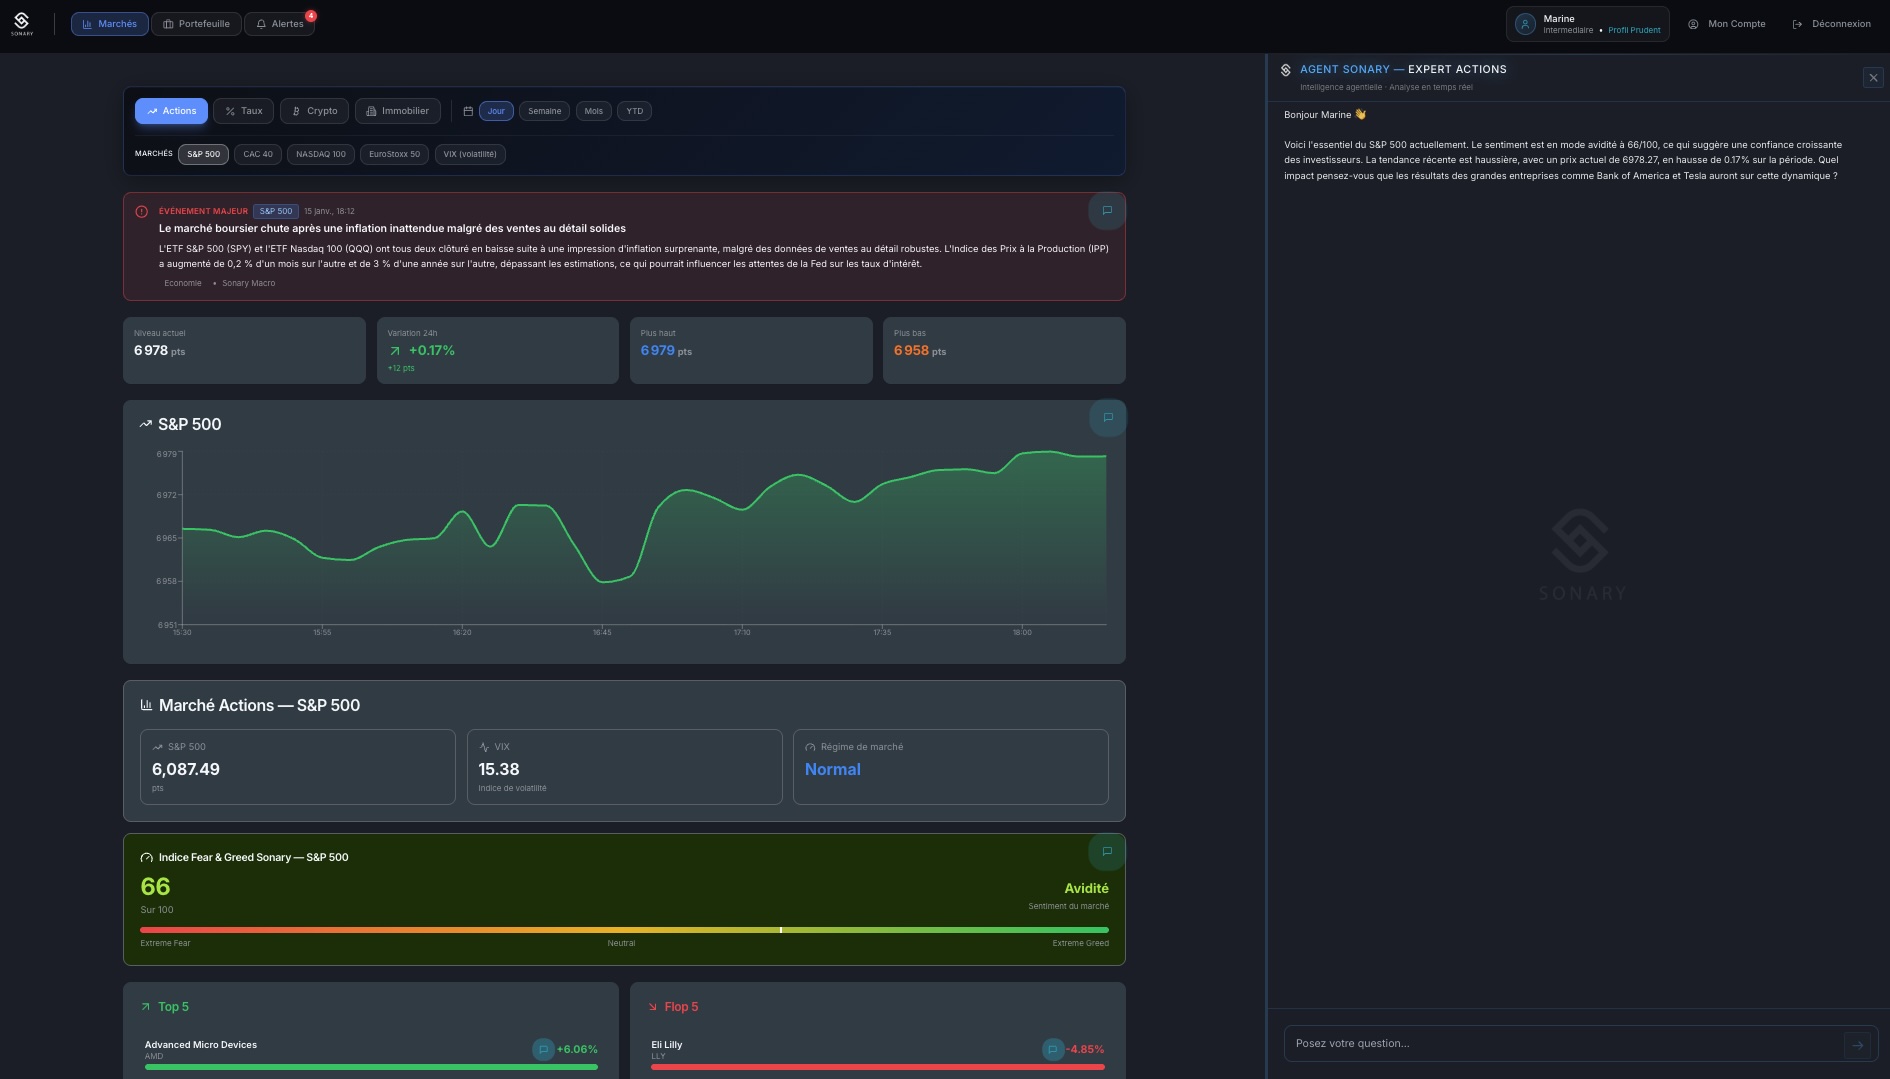The height and width of the screenshot is (1079, 1890).
Task: Choose the Mois time range
Action: 593,111
